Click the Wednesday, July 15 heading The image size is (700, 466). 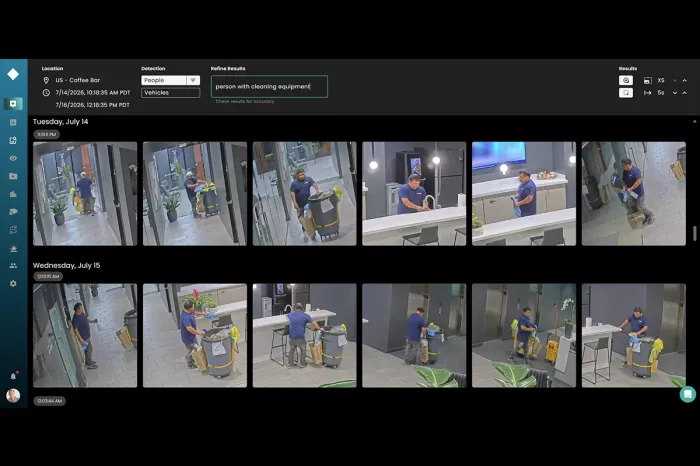[x=67, y=266]
